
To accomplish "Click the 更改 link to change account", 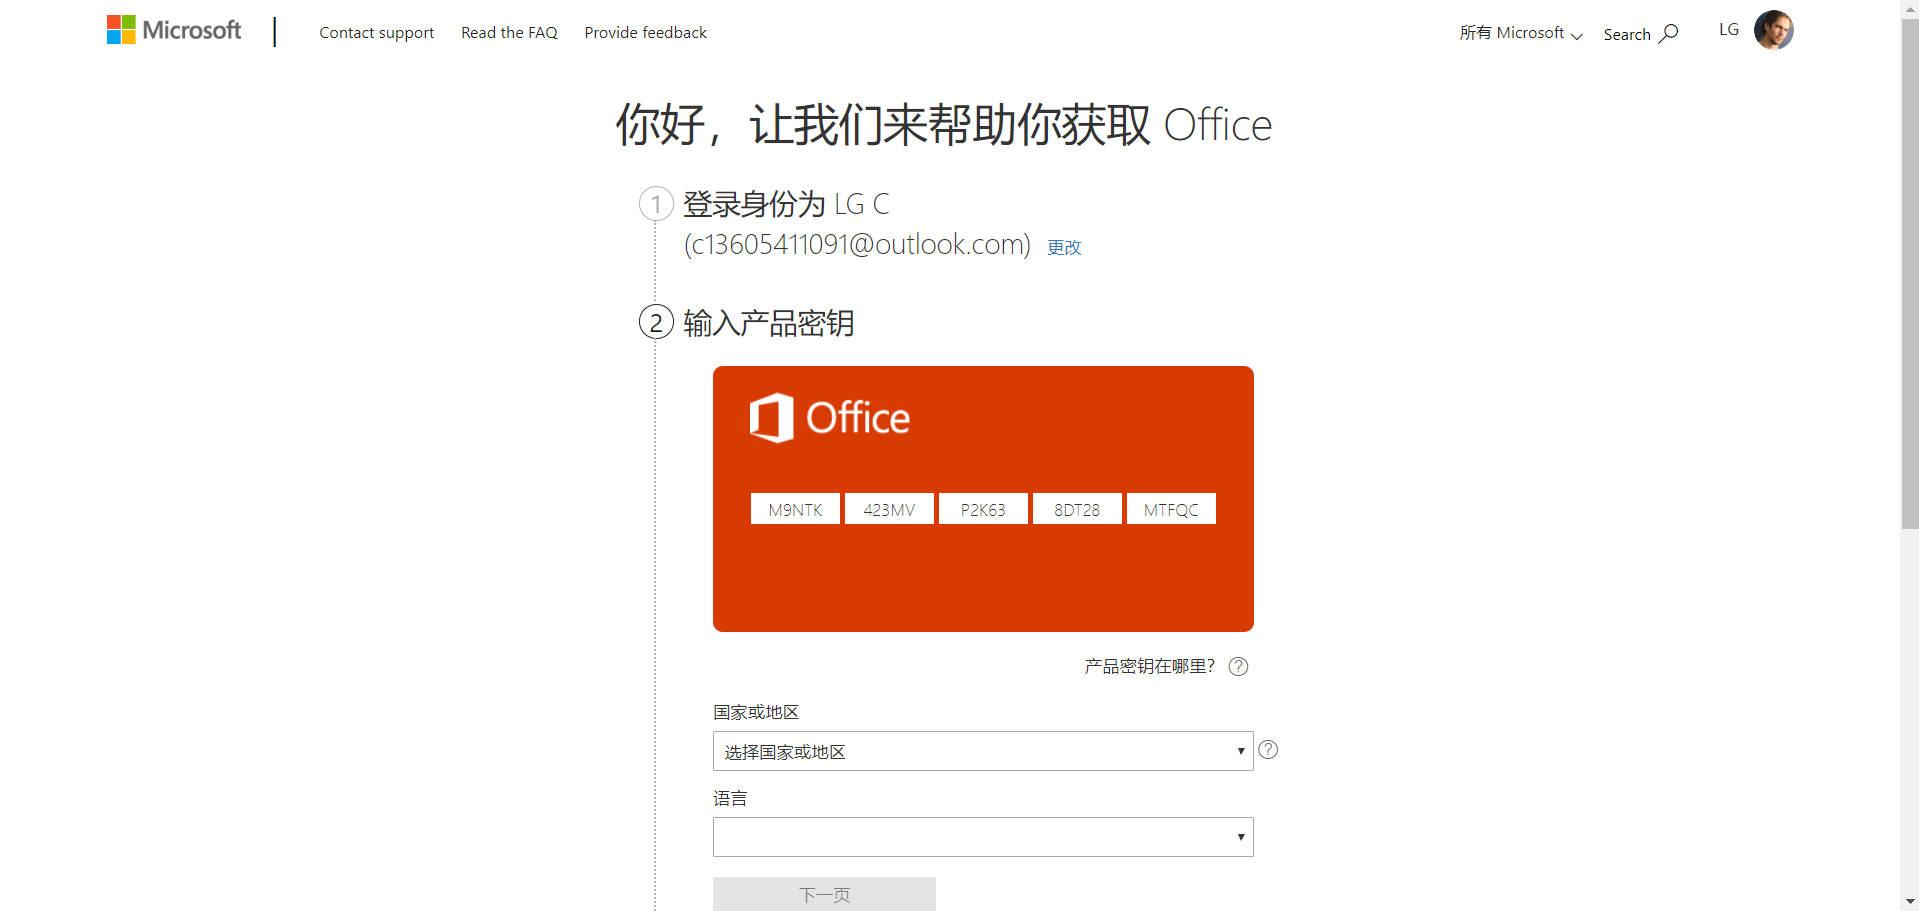I will 1063,247.
